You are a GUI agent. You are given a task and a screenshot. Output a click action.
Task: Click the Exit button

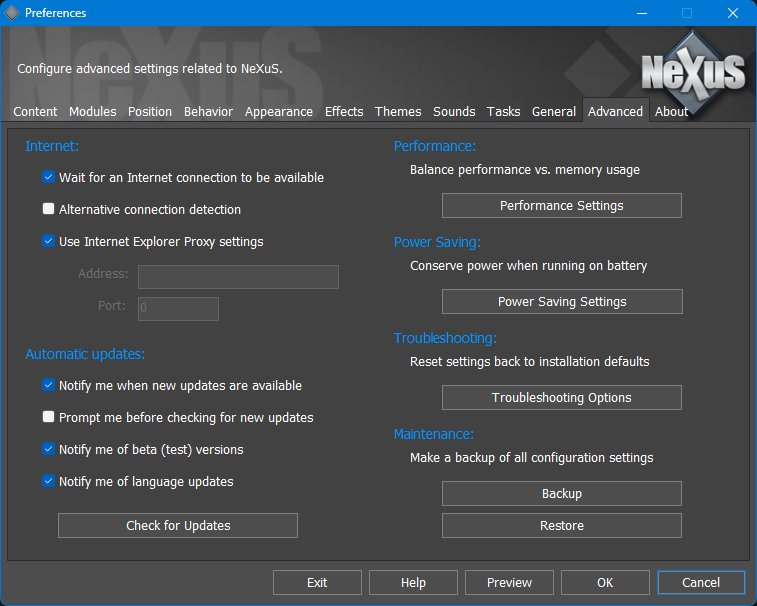coord(317,582)
